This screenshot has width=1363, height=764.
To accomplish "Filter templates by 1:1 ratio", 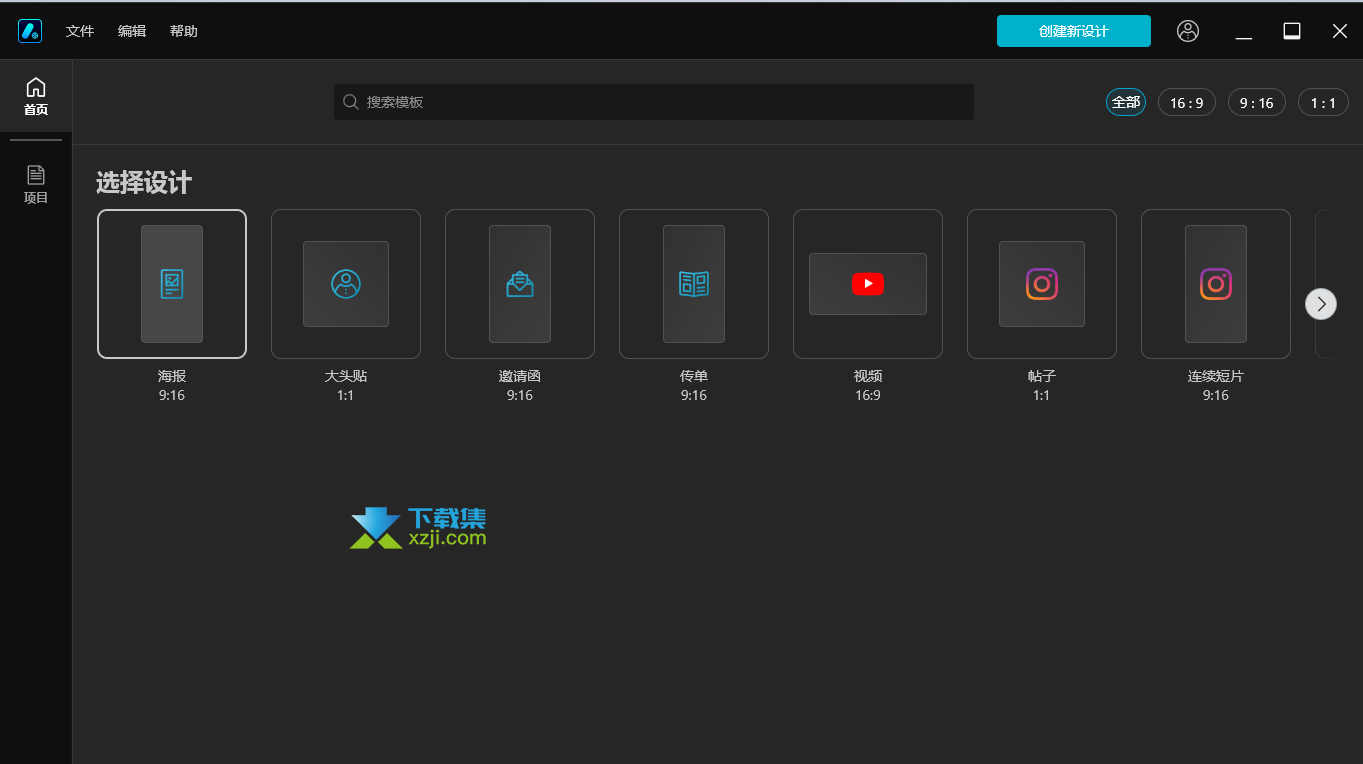I will [x=1324, y=102].
